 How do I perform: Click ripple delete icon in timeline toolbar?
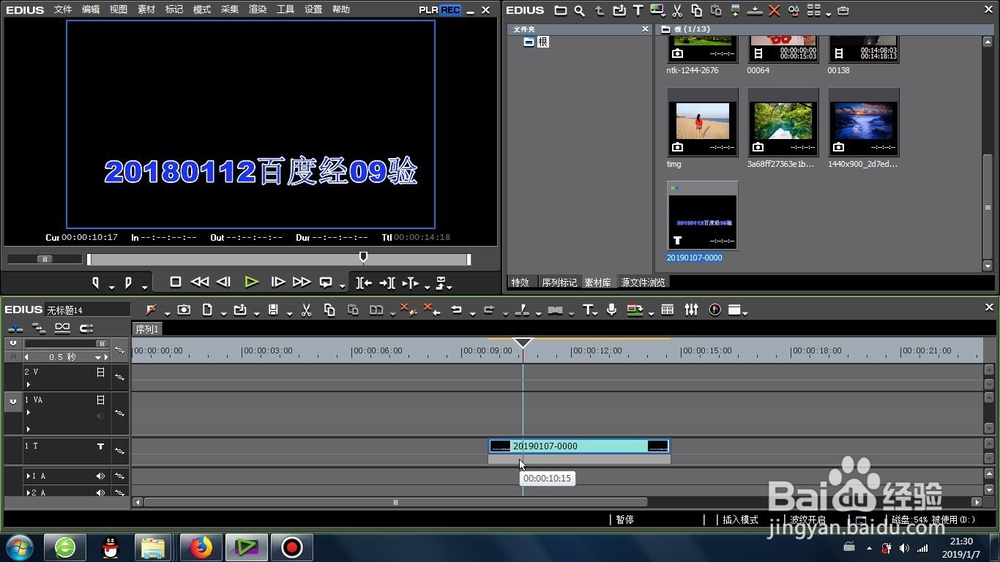pyautogui.click(x=432, y=310)
